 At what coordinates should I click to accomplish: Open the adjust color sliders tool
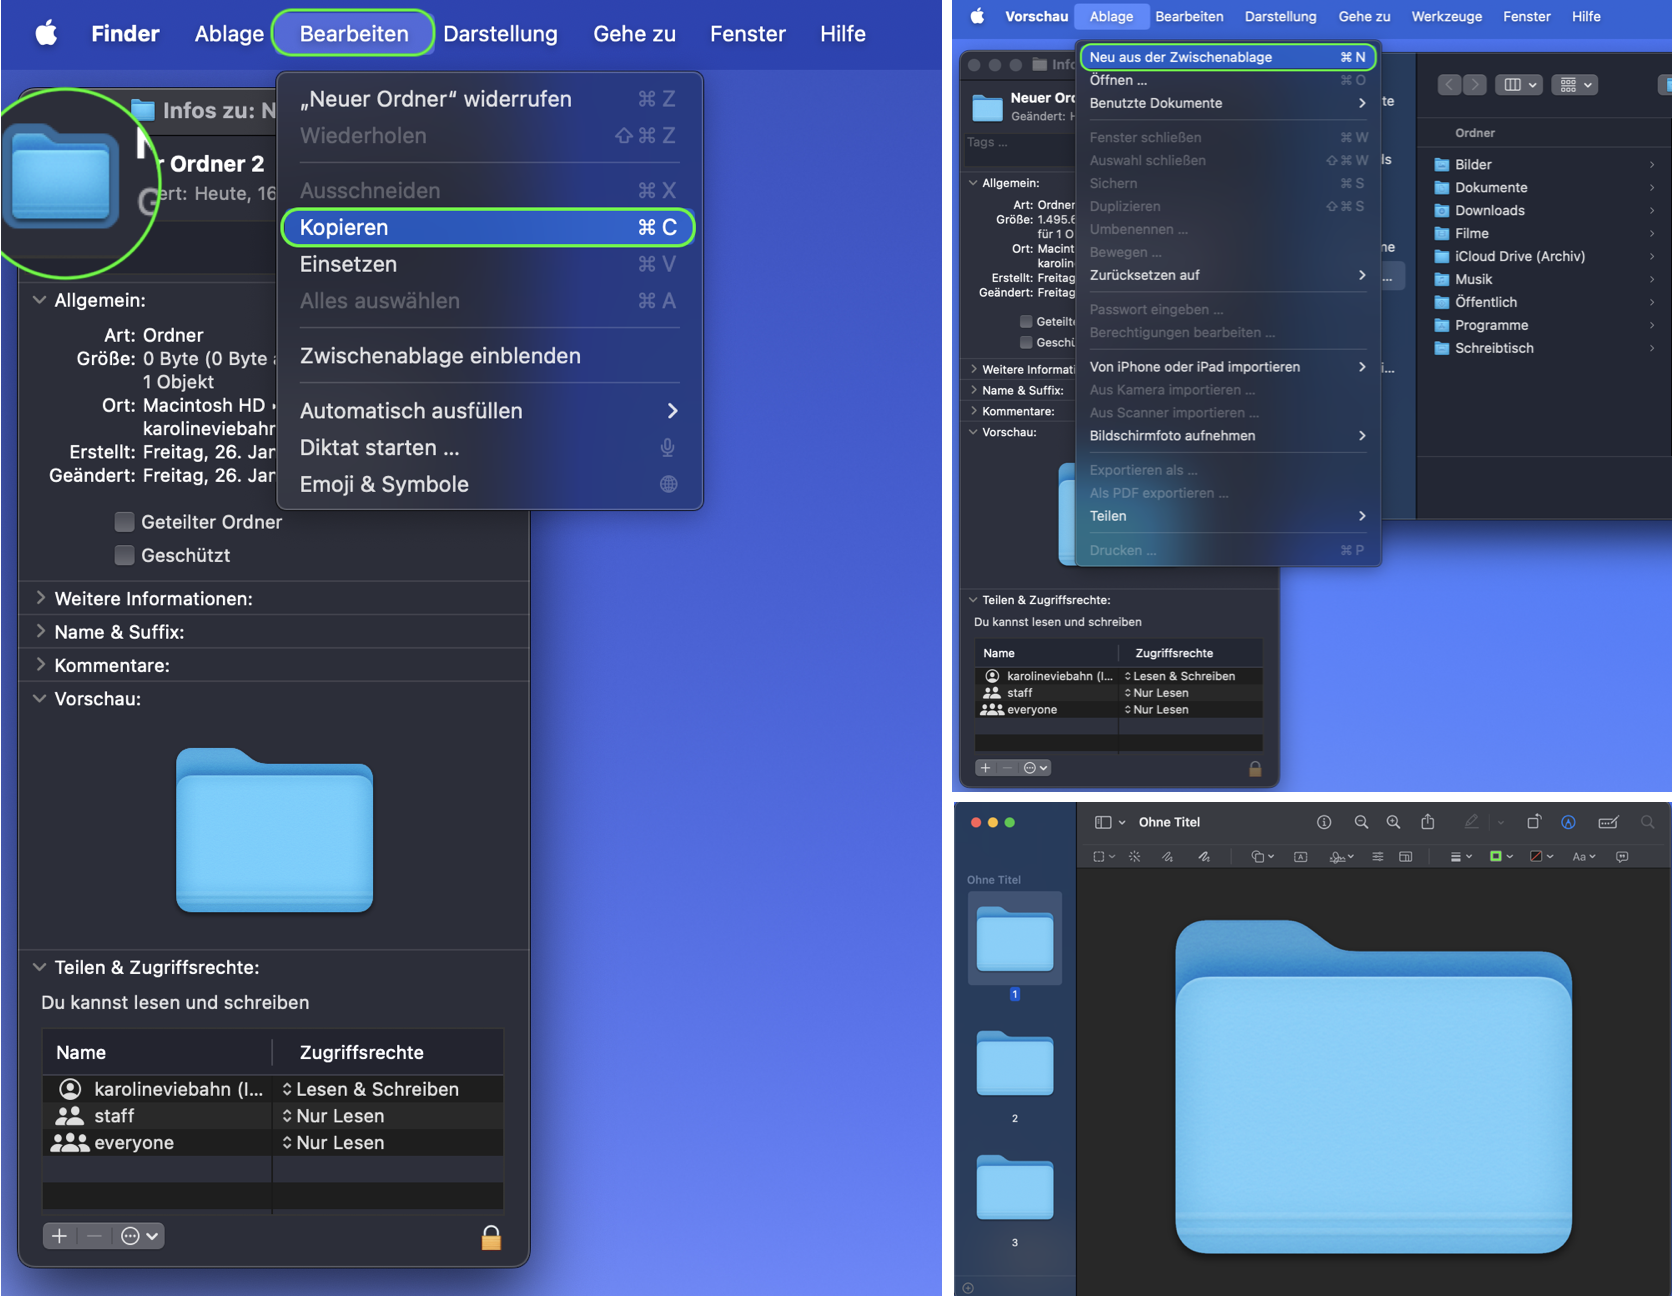tap(1377, 857)
